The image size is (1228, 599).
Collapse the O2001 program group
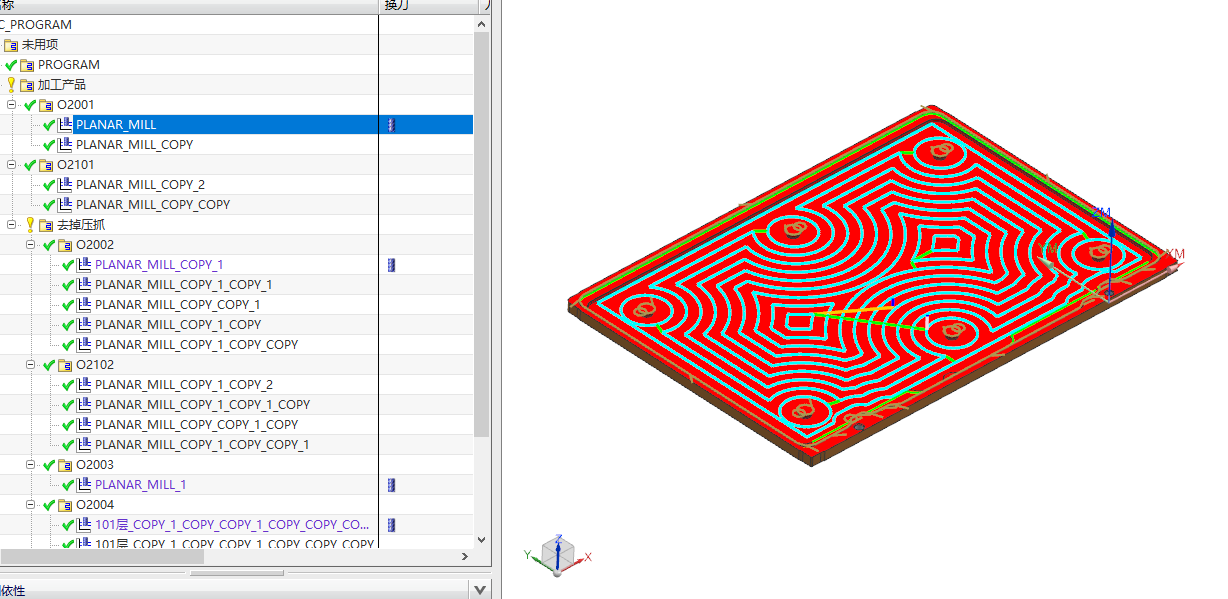pyautogui.click(x=12, y=105)
